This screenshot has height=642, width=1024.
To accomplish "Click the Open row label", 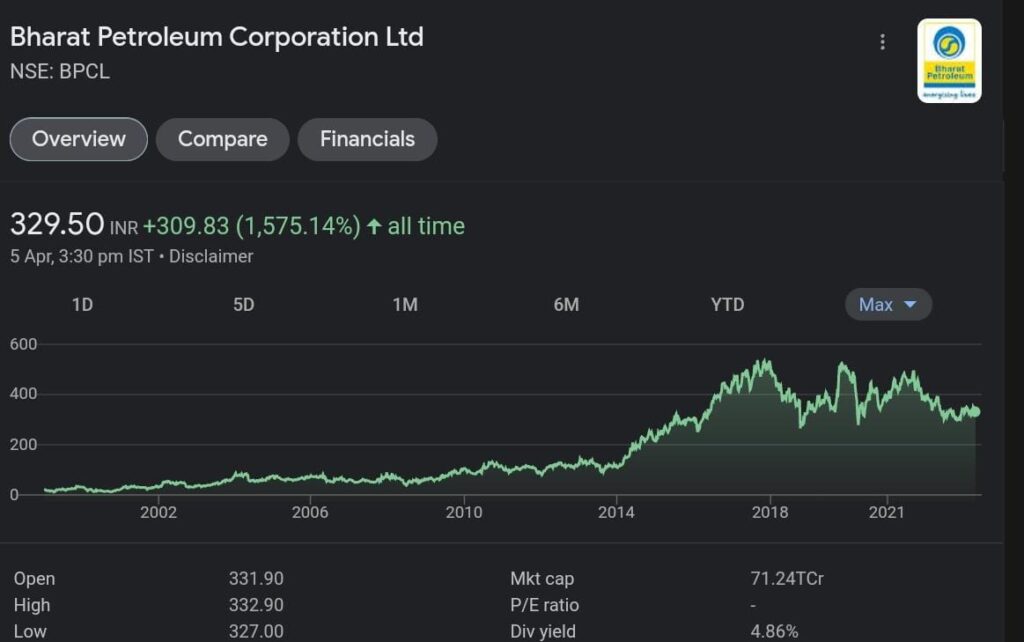I will (35, 579).
